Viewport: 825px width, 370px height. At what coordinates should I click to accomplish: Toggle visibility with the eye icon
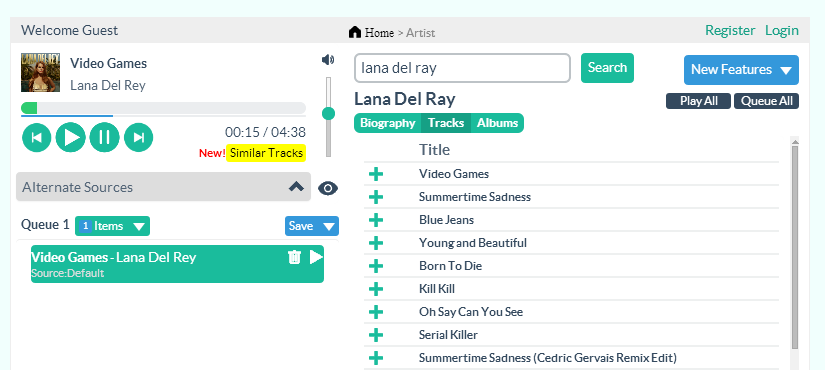tap(328, 188)
